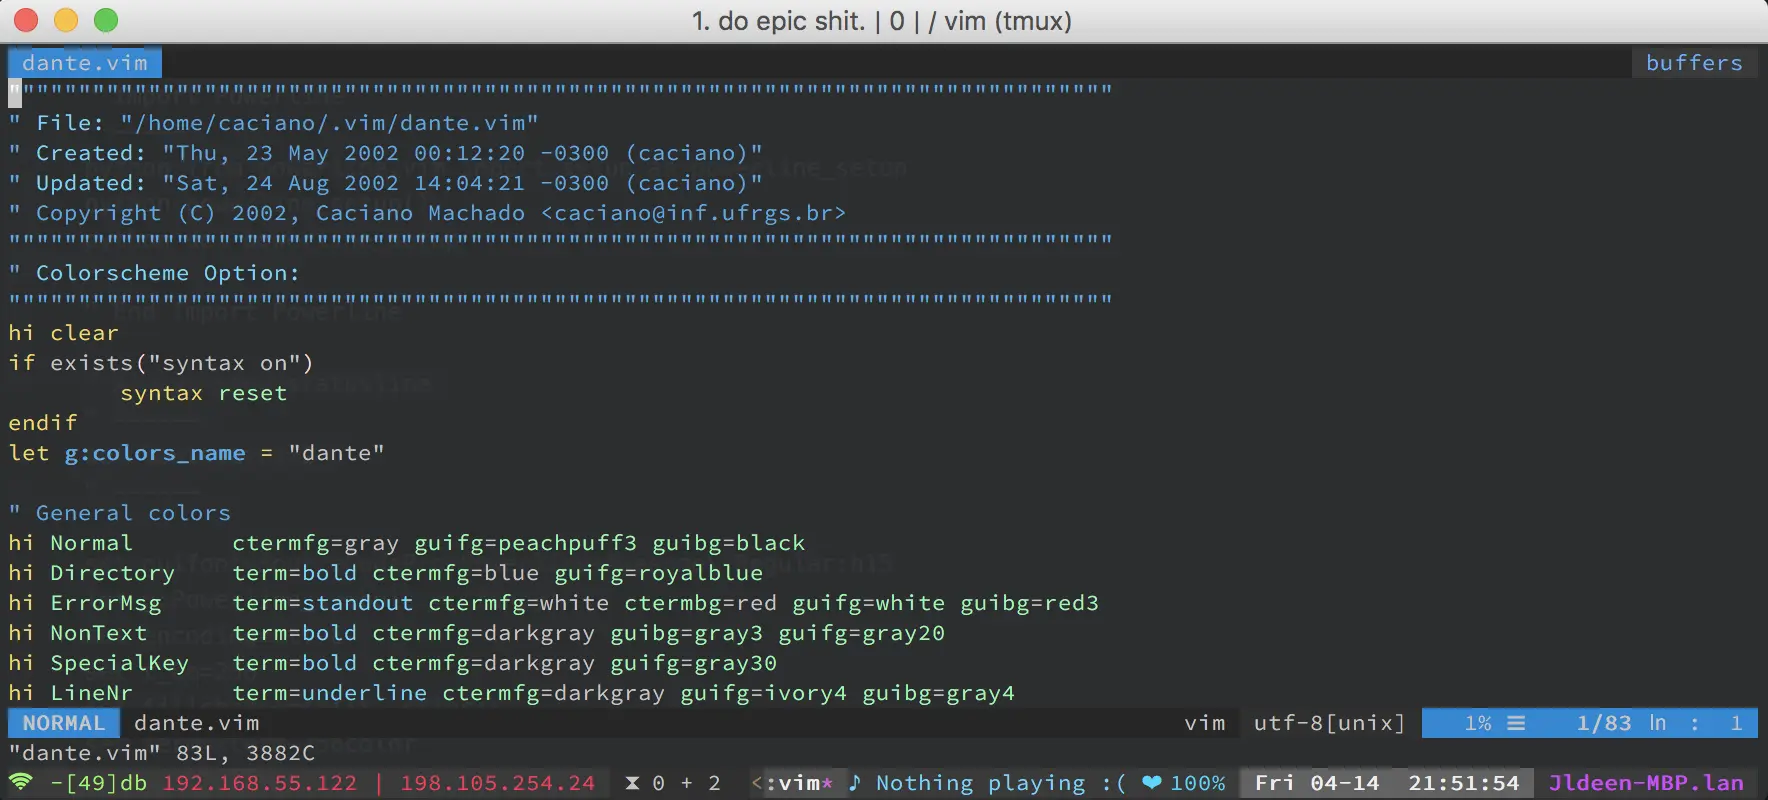This screenshot has height=800, width=1768.
Task: Click the SpecialKey highlight group name
Action: (x=120, y=663)
